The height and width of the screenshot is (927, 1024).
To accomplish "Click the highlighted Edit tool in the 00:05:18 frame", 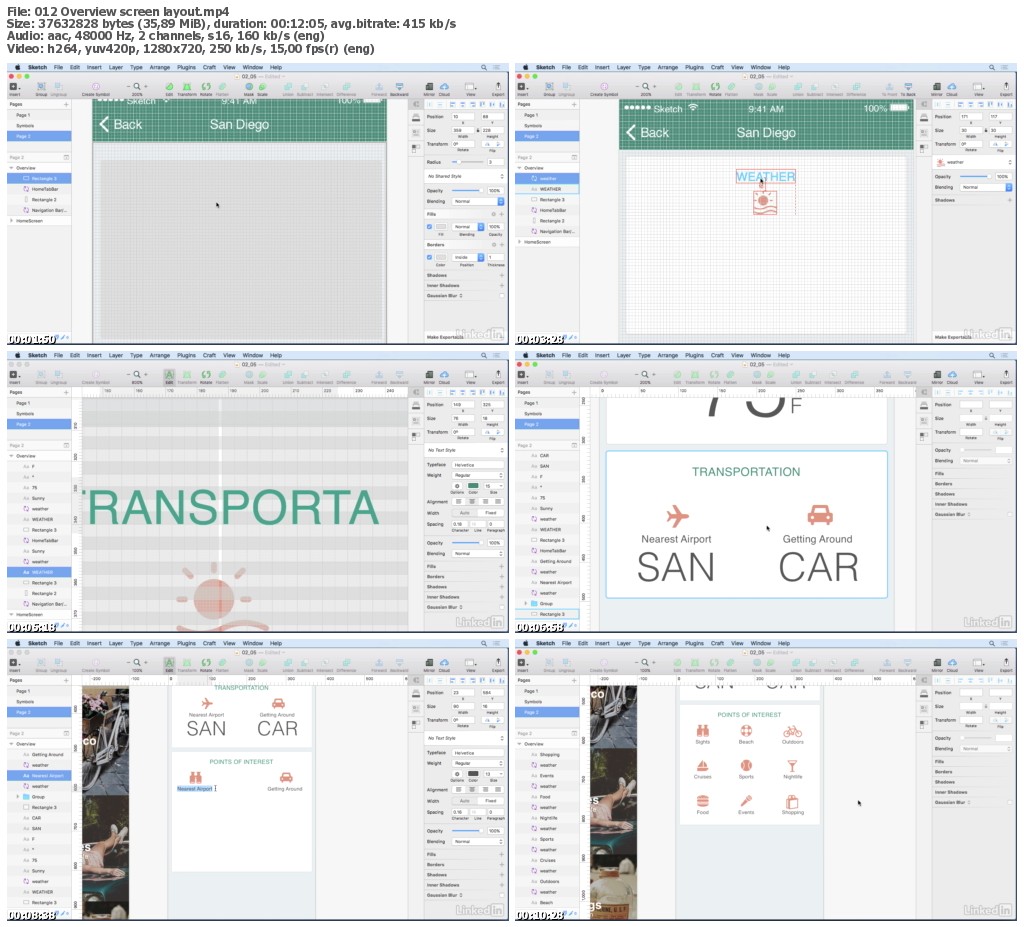I will click(x=169, y=375).
